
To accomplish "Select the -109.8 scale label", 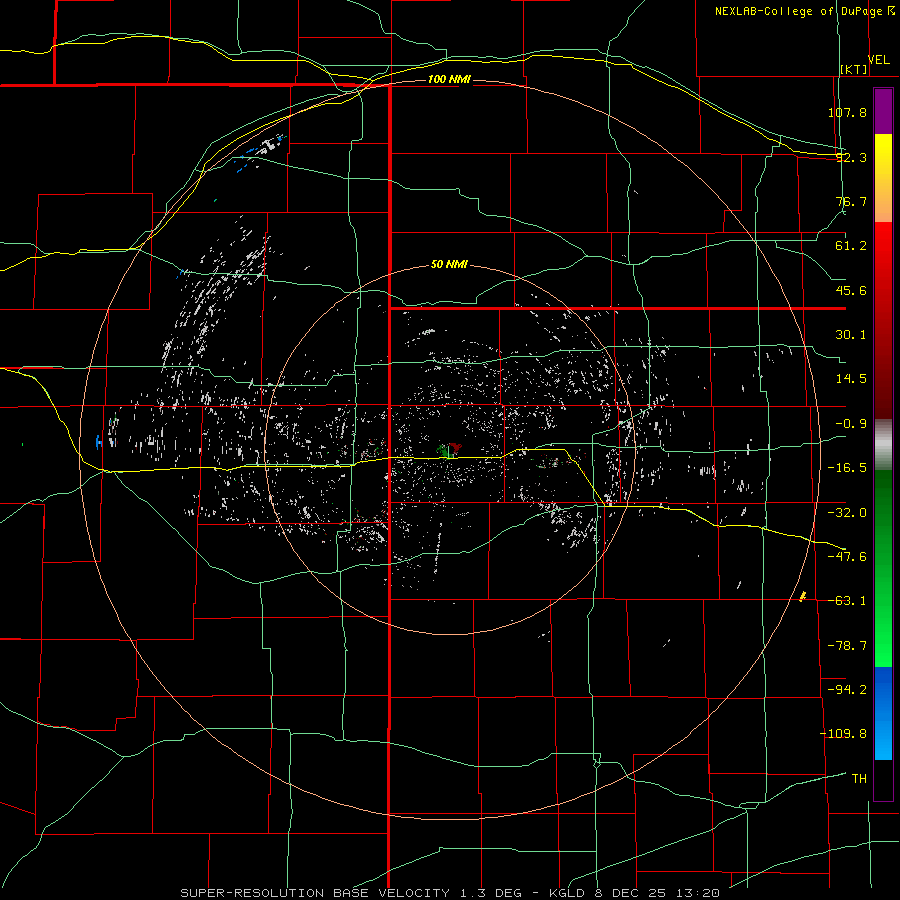I will [843, 734].
